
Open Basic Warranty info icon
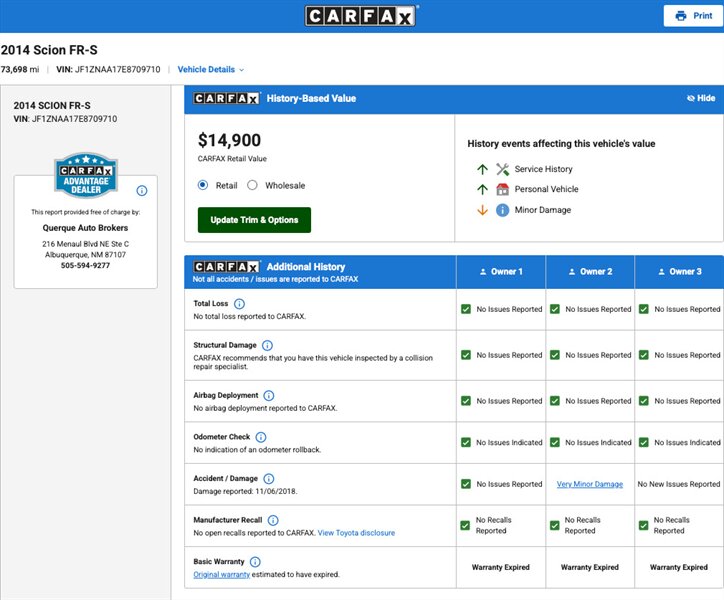[255, 562]
